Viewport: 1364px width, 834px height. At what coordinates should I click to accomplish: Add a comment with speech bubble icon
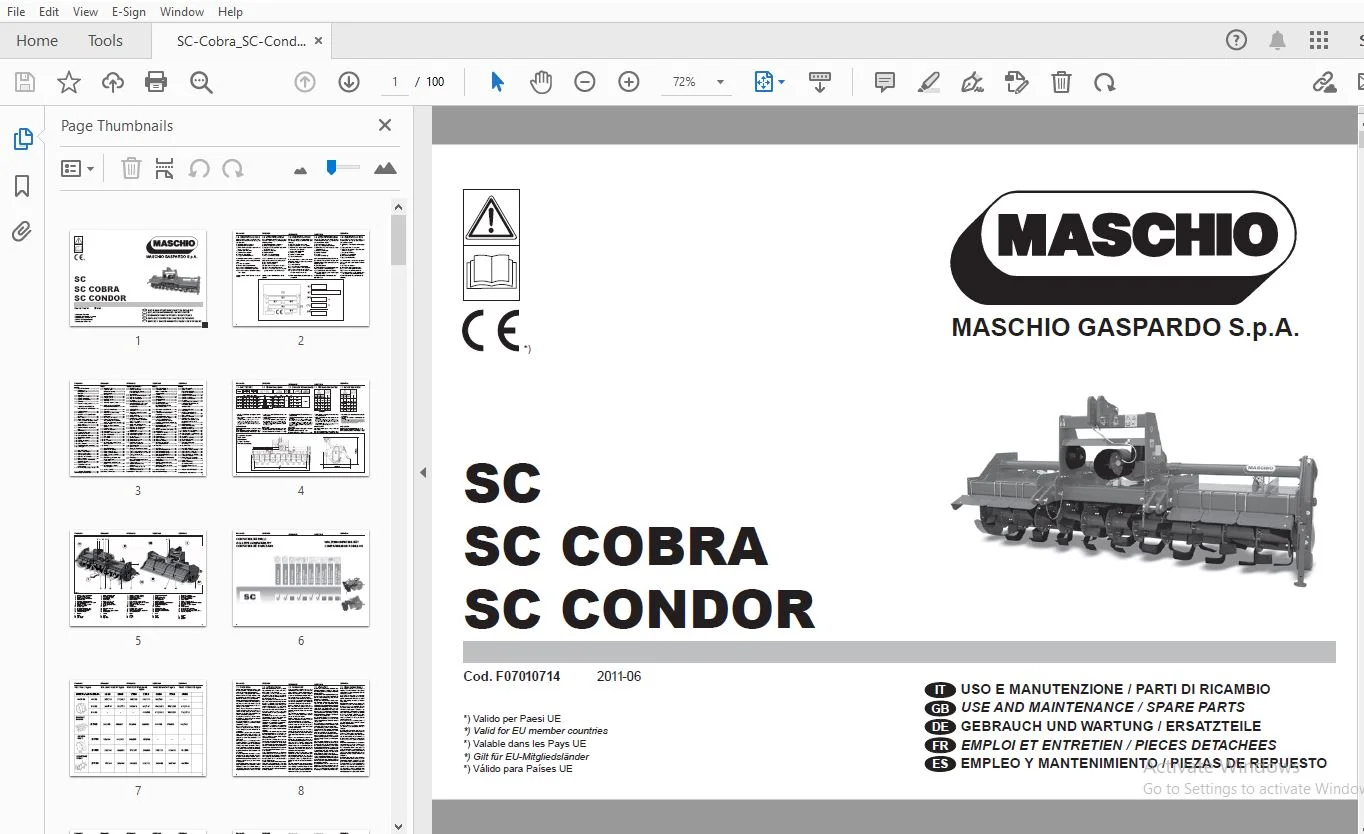[885, 82]
